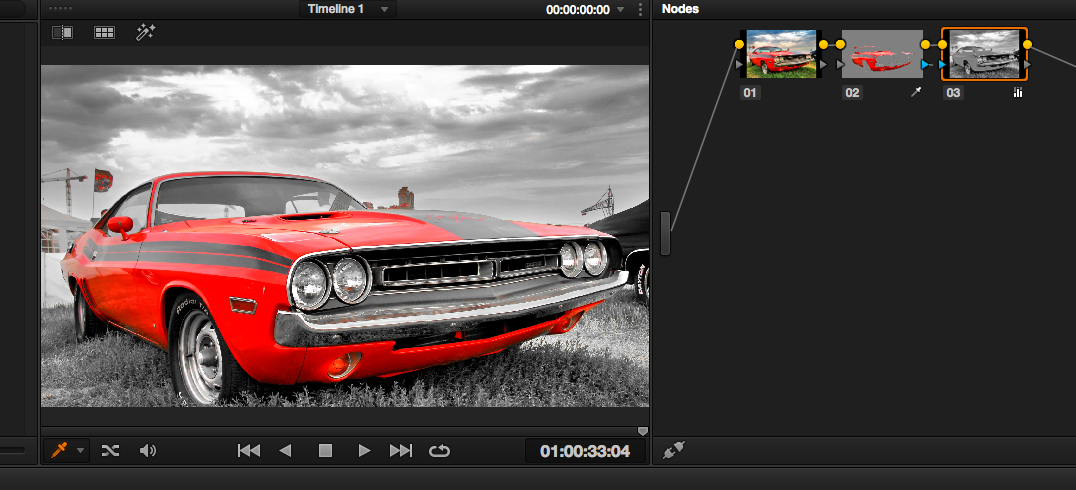
Task: Open eyedropper tool options arrow
Action: click(80, 451)
